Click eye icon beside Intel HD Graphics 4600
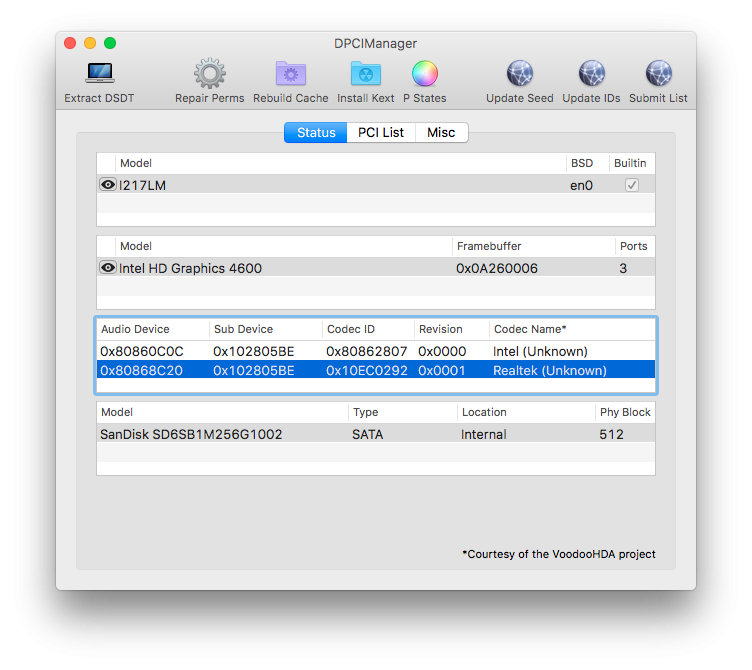The height and width of the screenshot is (670, 752). click(x=107, y=268)
